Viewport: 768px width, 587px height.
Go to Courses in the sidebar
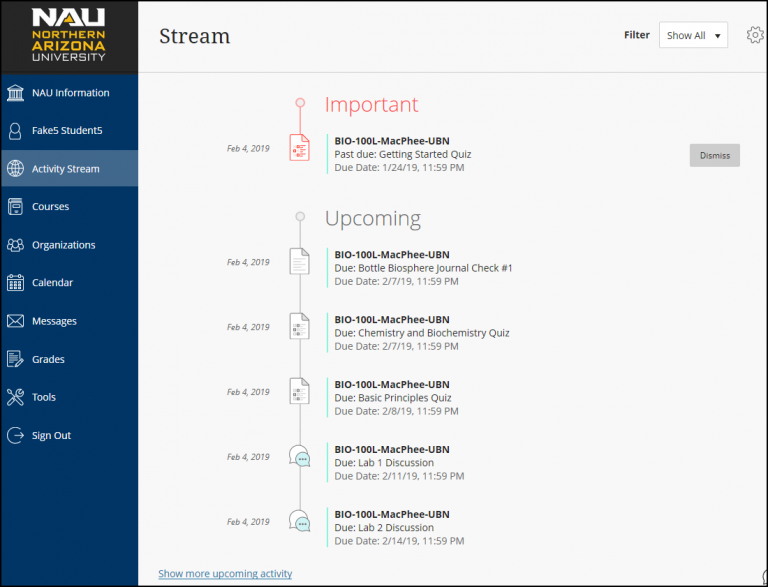(50, 207)
